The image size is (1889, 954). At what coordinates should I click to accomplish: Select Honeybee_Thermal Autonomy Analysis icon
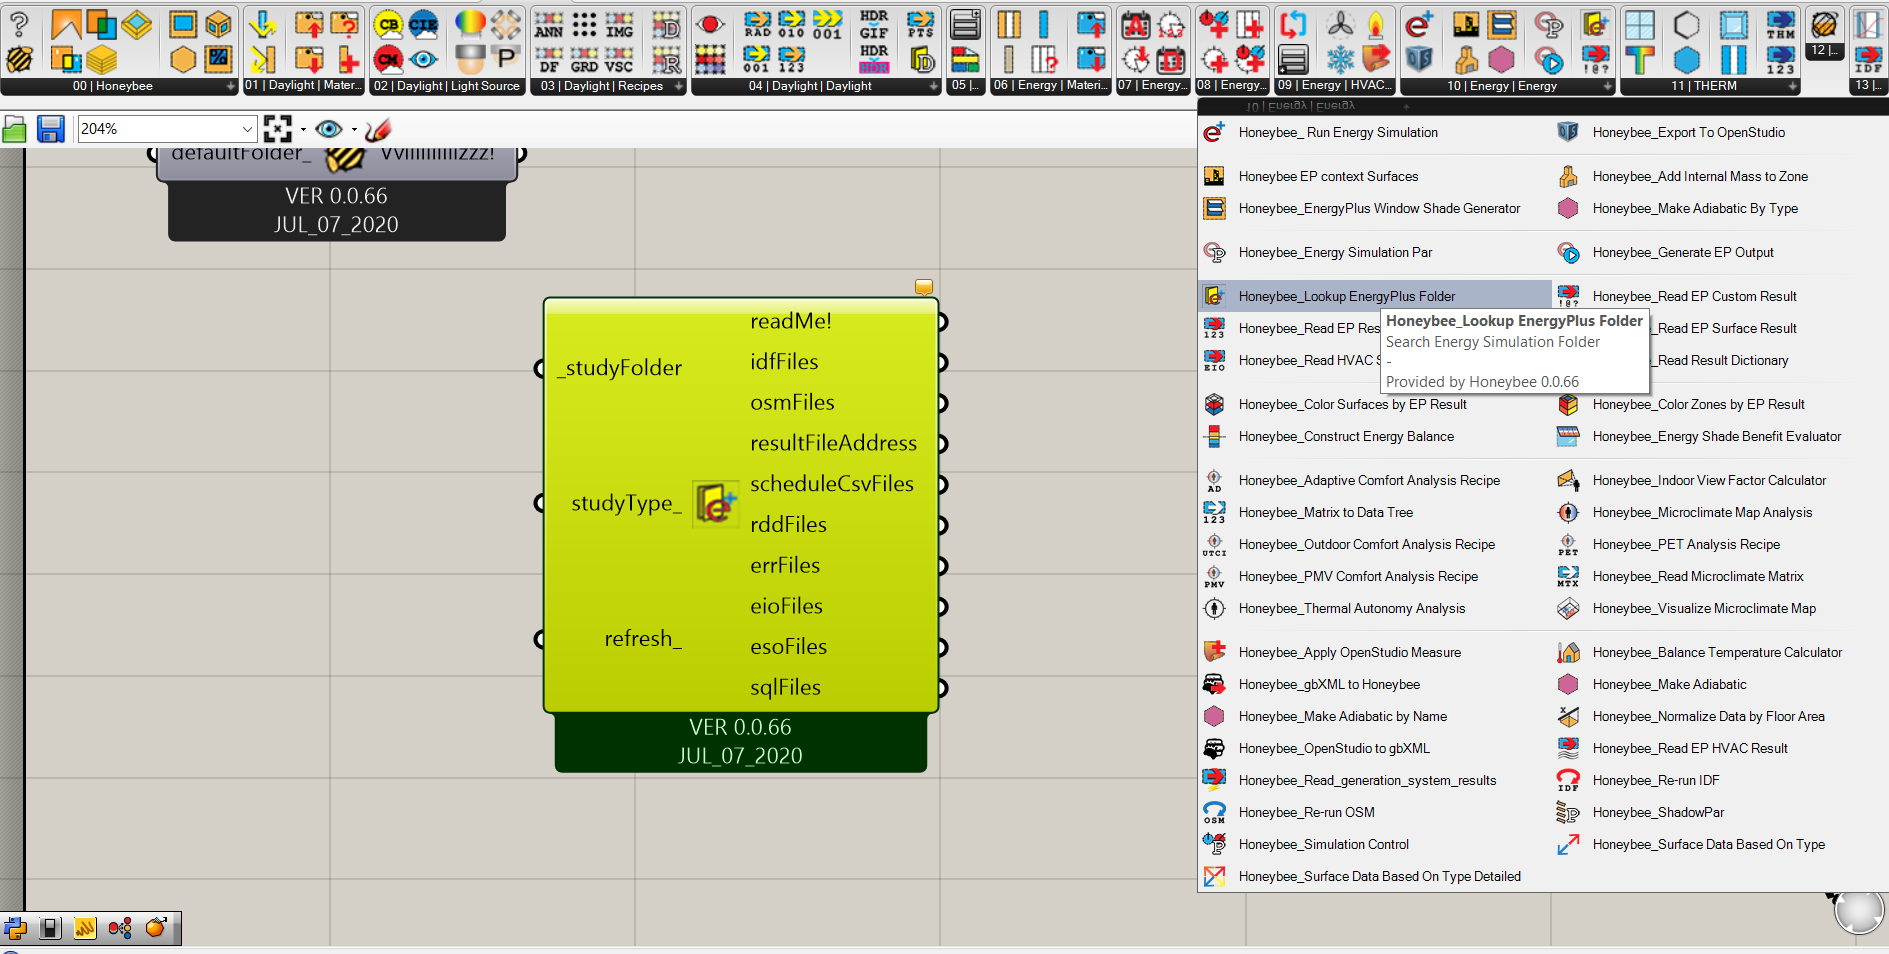[1214, 608]
